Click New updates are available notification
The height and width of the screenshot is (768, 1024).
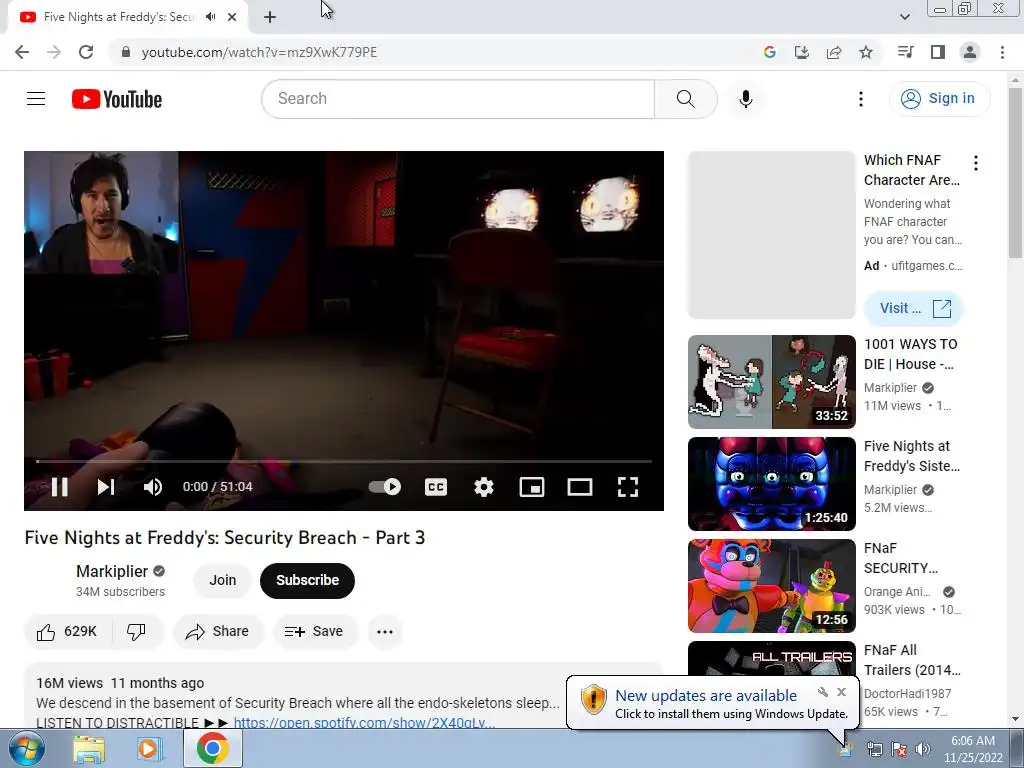tap(706, 696)
